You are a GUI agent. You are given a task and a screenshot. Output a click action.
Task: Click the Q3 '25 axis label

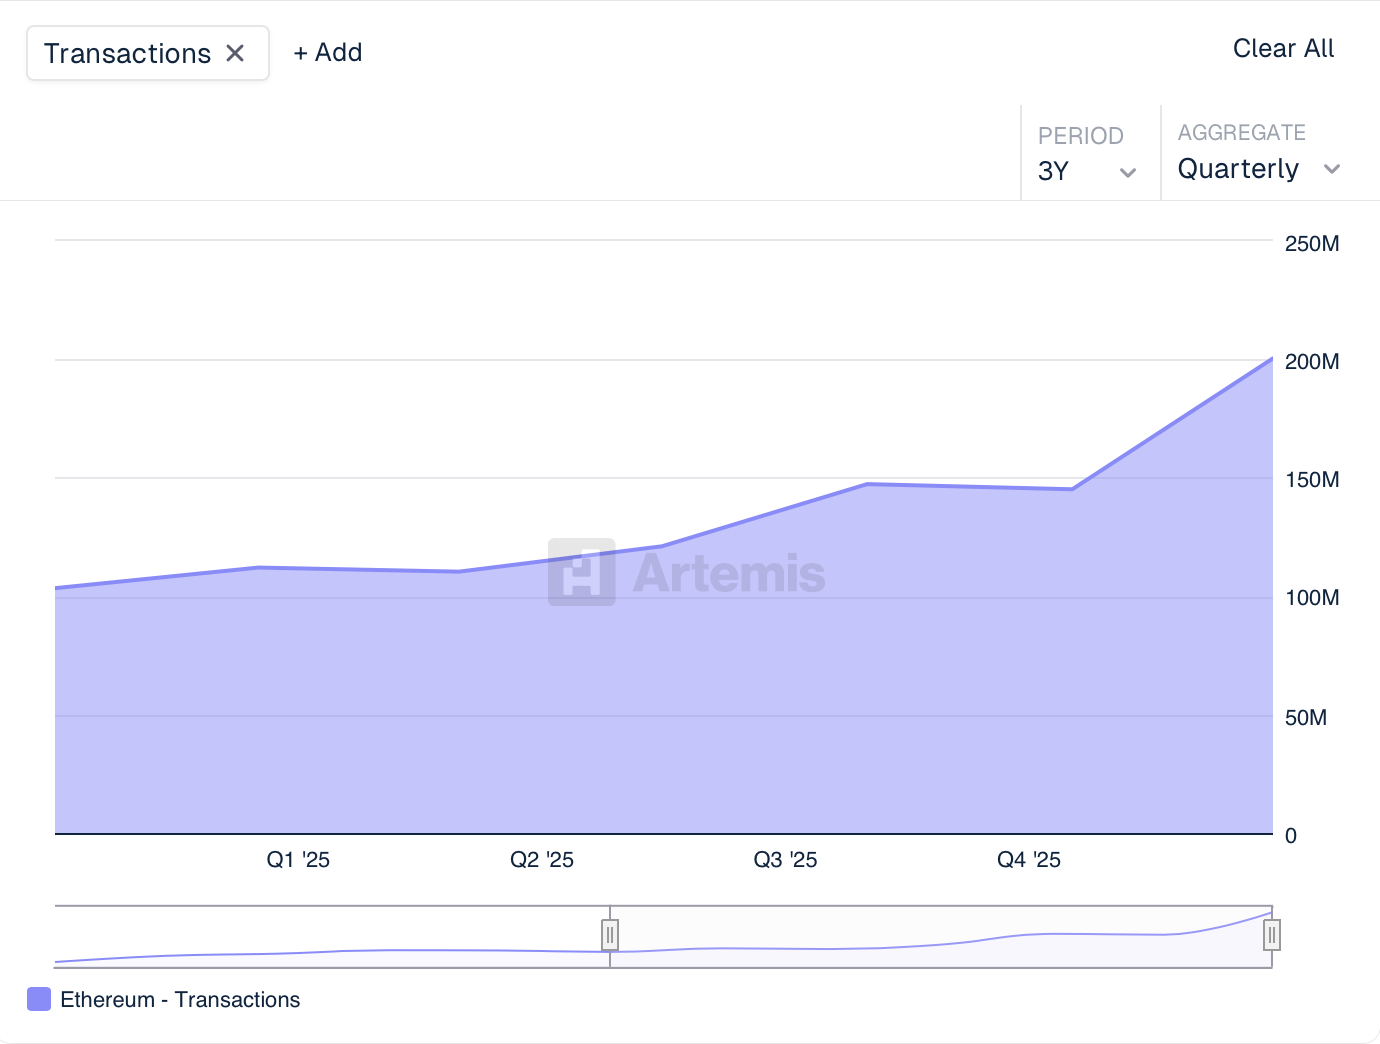tap(785, 859)
